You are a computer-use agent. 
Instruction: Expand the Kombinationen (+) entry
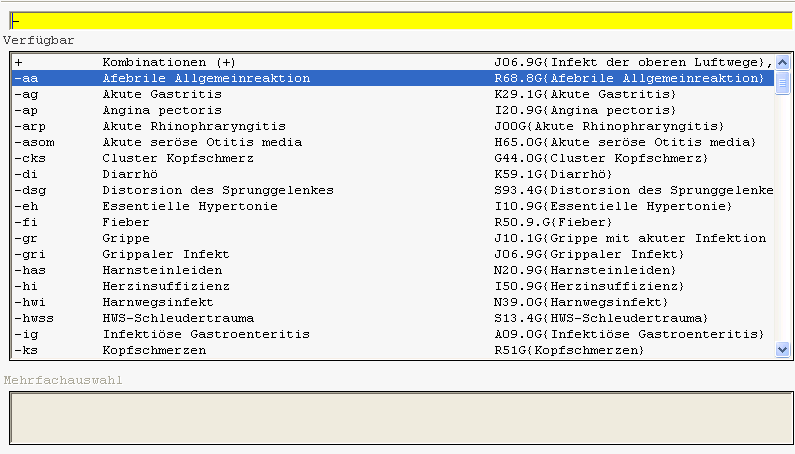393,62
